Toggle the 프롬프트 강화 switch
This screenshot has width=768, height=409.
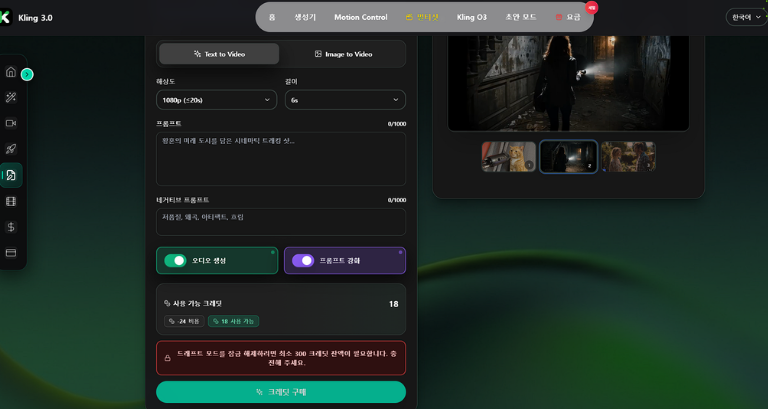tap(303, 261)
